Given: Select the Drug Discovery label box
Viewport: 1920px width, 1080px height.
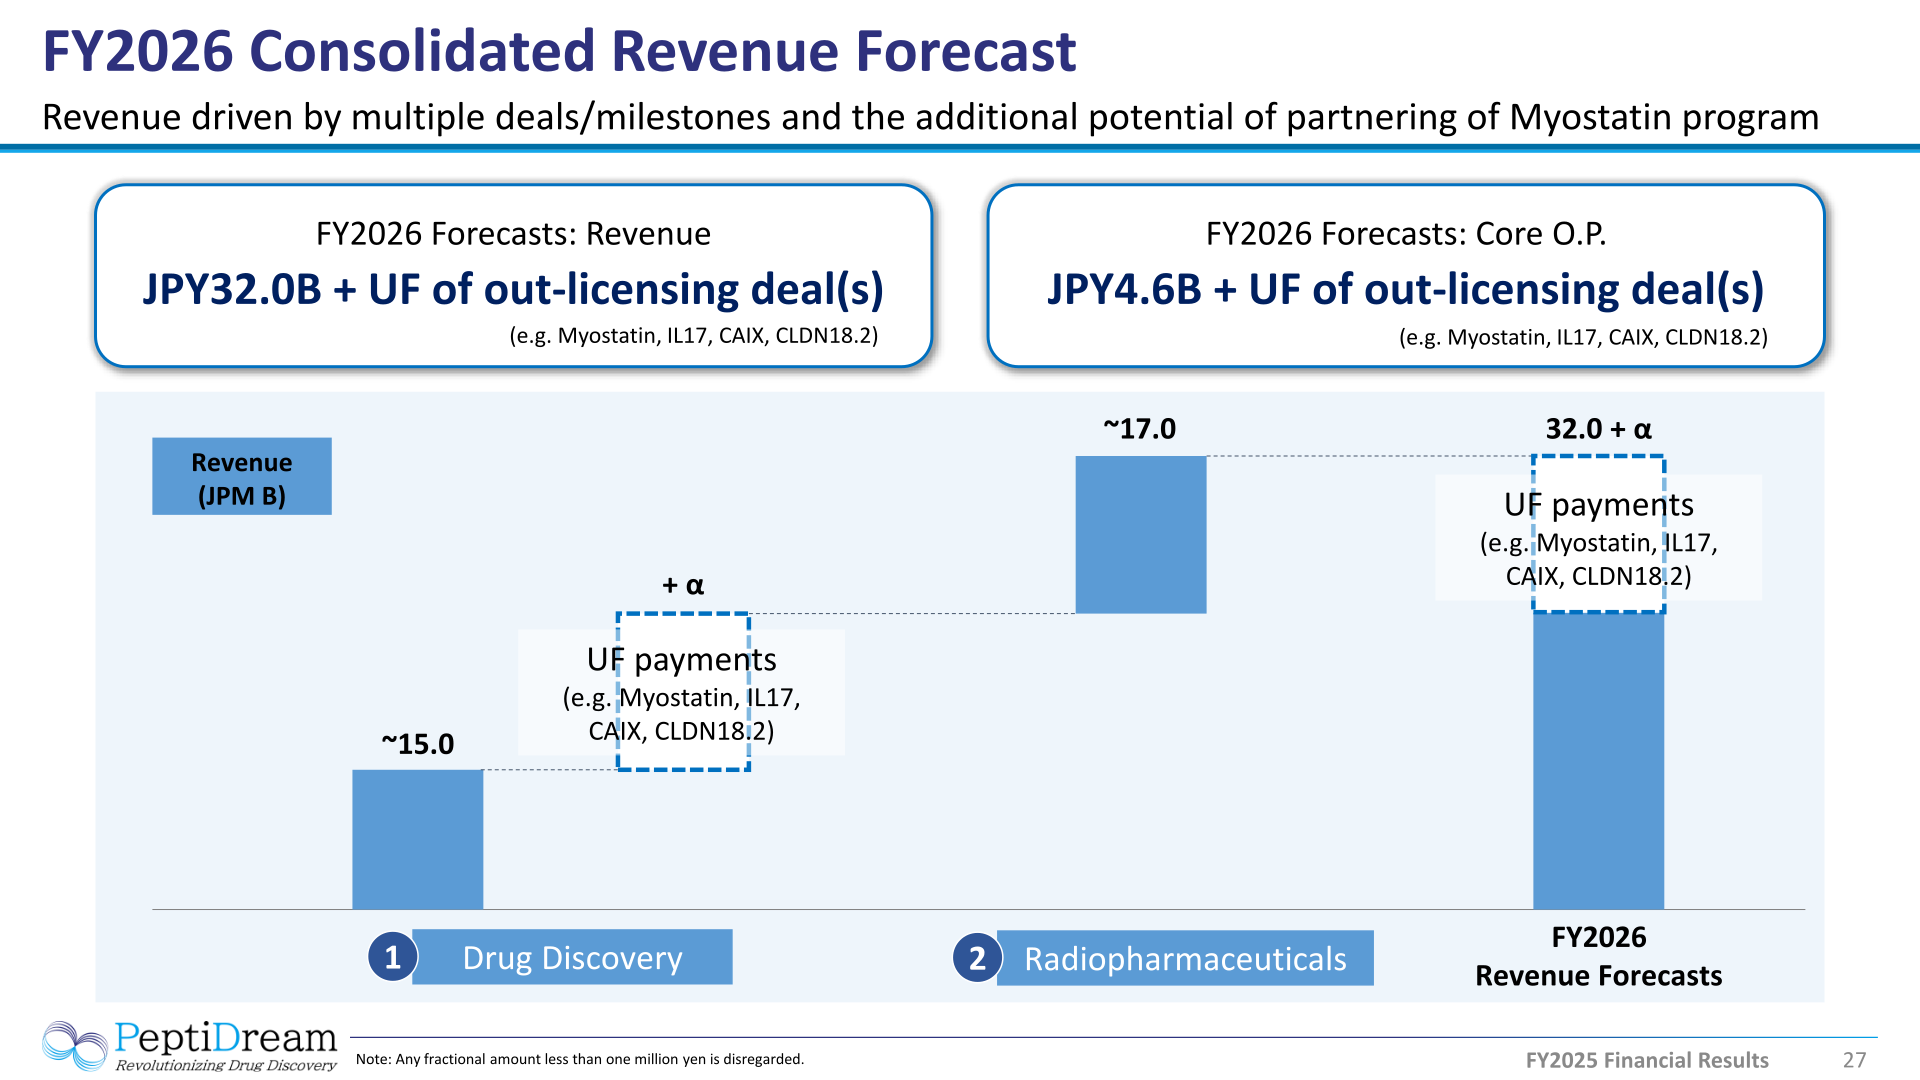Looking at the screenshot, I should 572,957.
